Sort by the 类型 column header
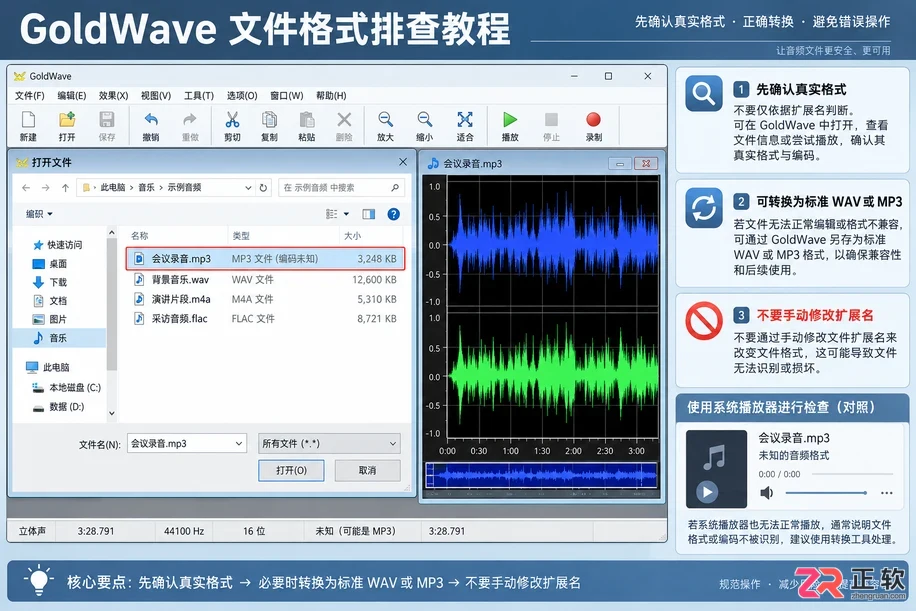This screenshot has height=611, width=916. click(241, 235)
